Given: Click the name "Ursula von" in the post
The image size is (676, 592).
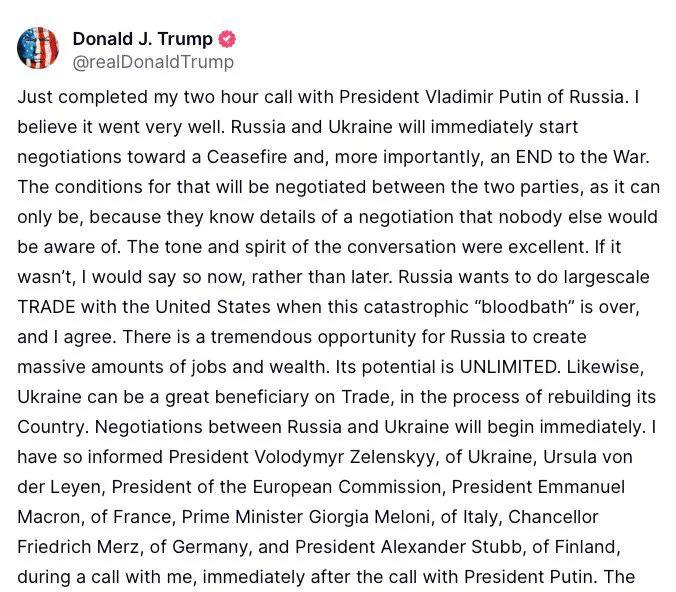Looking at the screenshot, I should (588, 457).
